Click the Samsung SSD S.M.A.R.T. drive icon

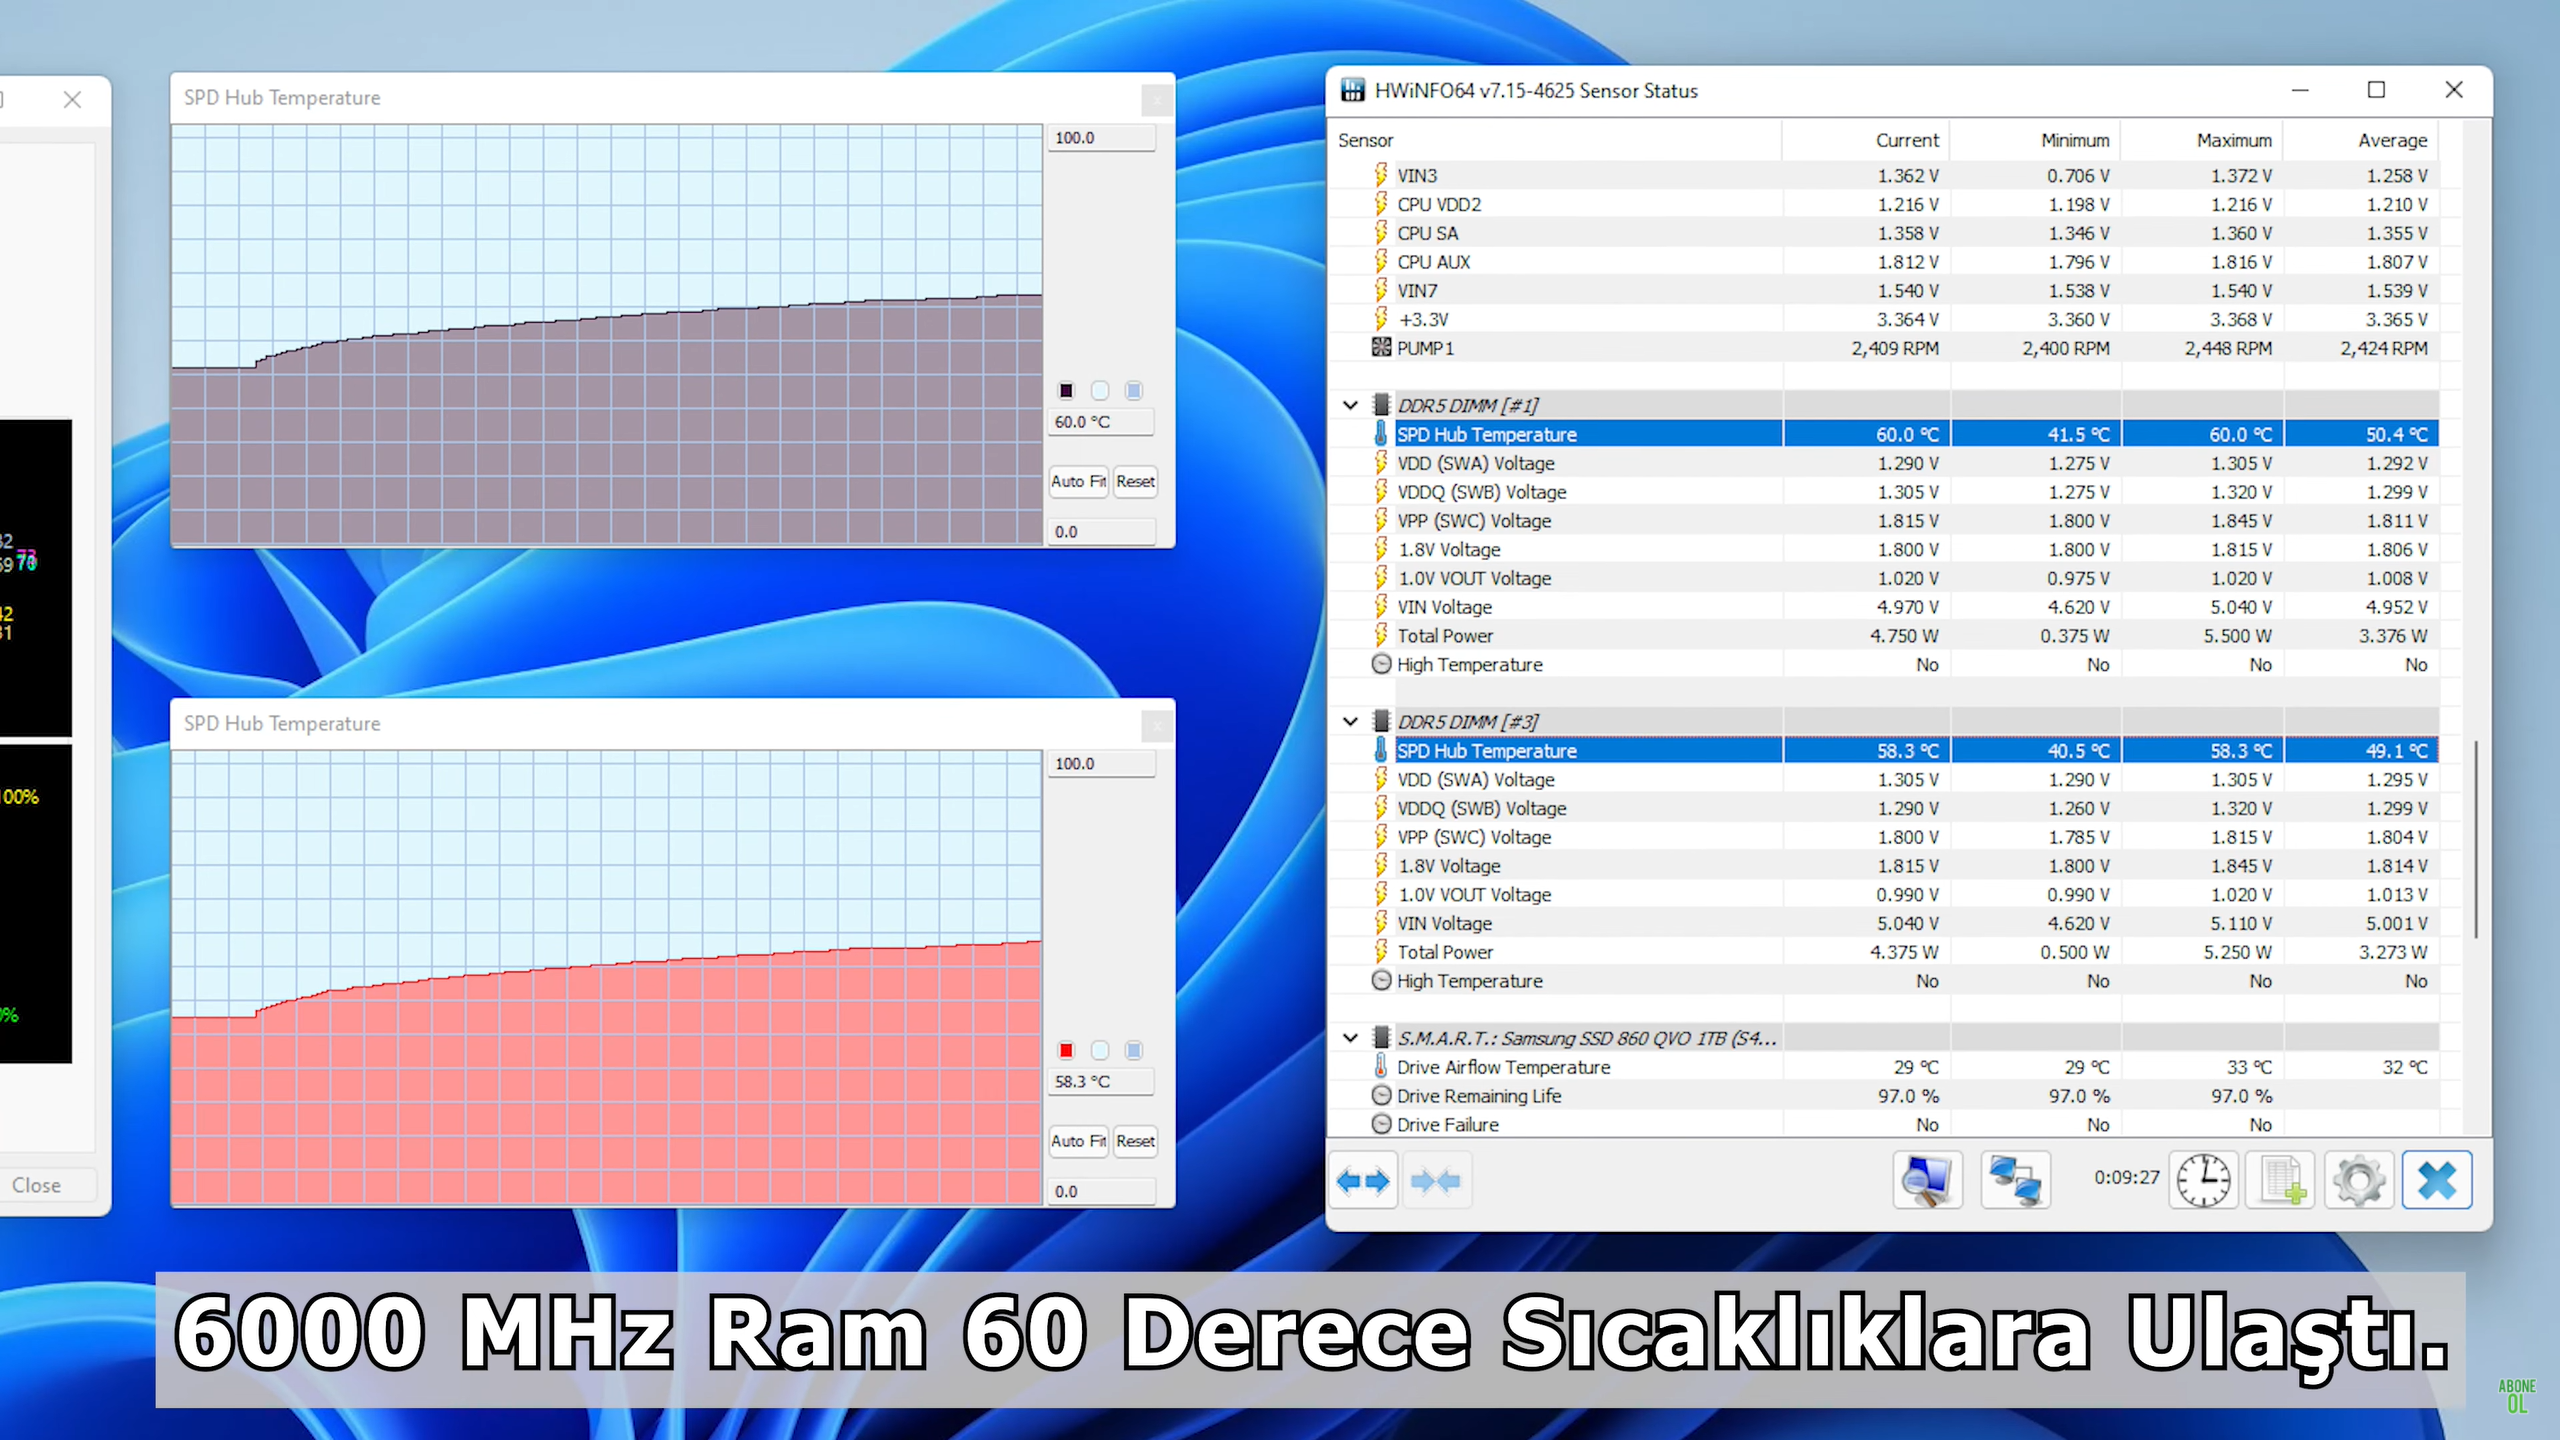pyautogui.click(x=1381, y=1037)
